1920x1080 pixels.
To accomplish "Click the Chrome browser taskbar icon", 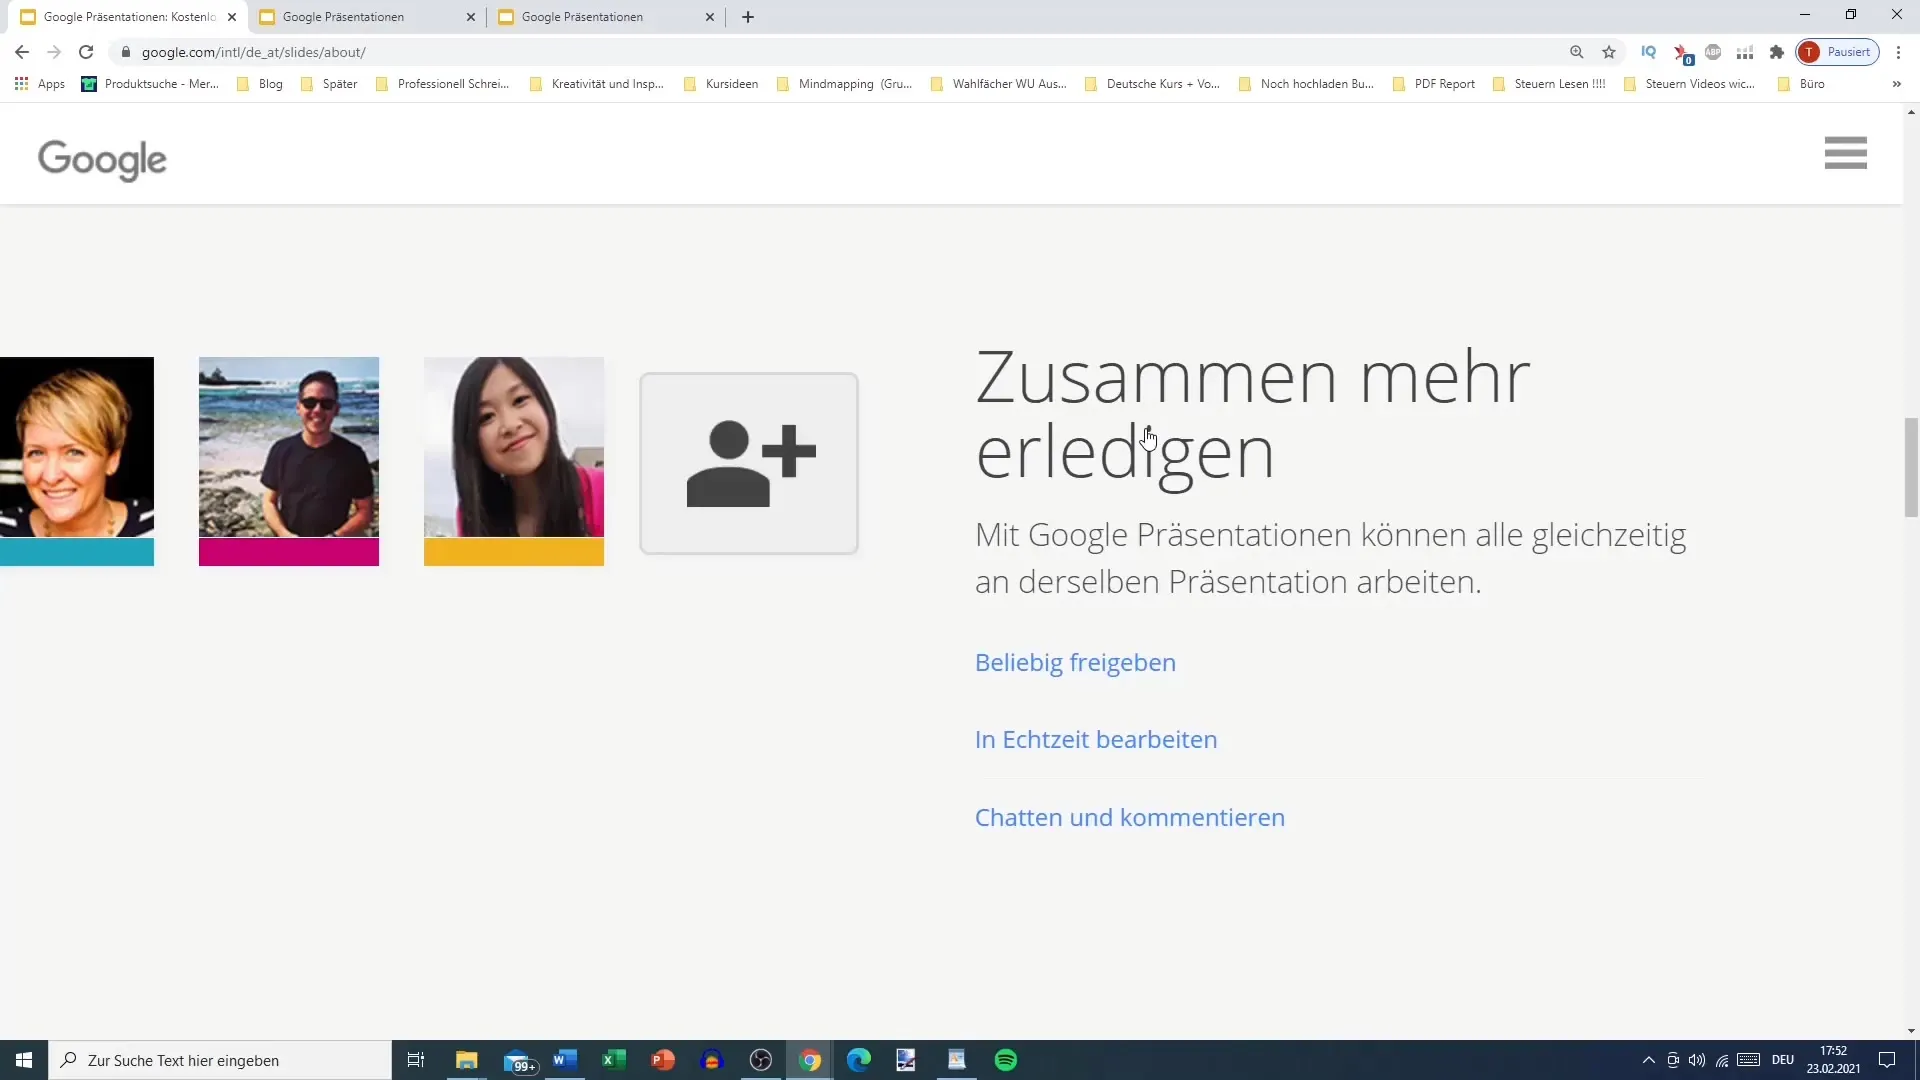I will (811, 1060).
